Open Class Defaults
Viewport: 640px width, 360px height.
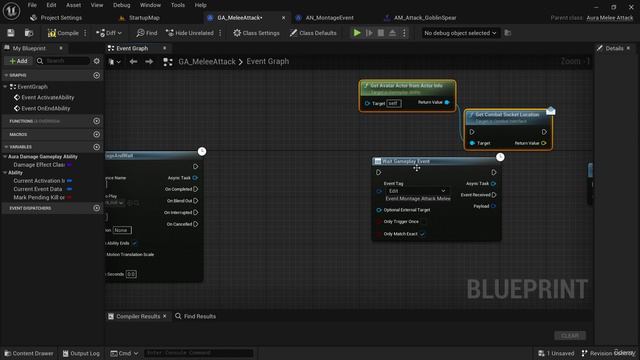click(x=313, y=33)
